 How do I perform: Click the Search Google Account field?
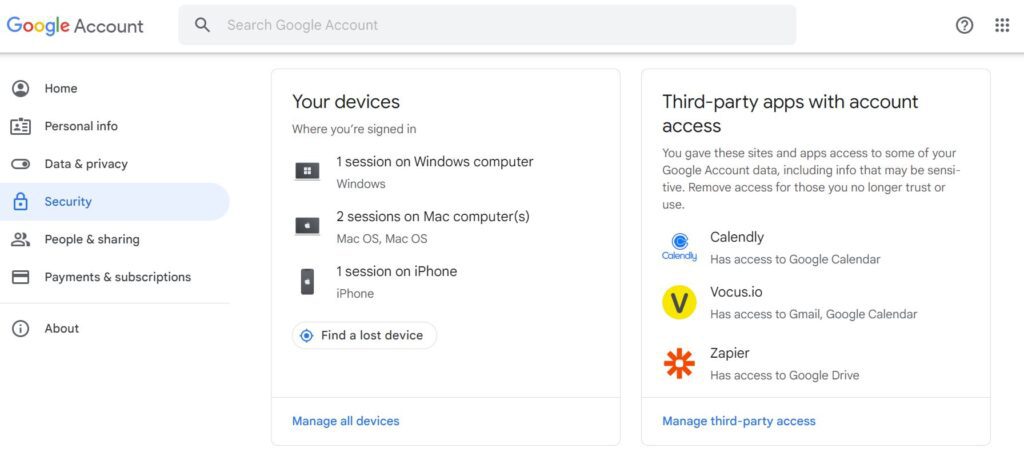click(x=500, y=25)
